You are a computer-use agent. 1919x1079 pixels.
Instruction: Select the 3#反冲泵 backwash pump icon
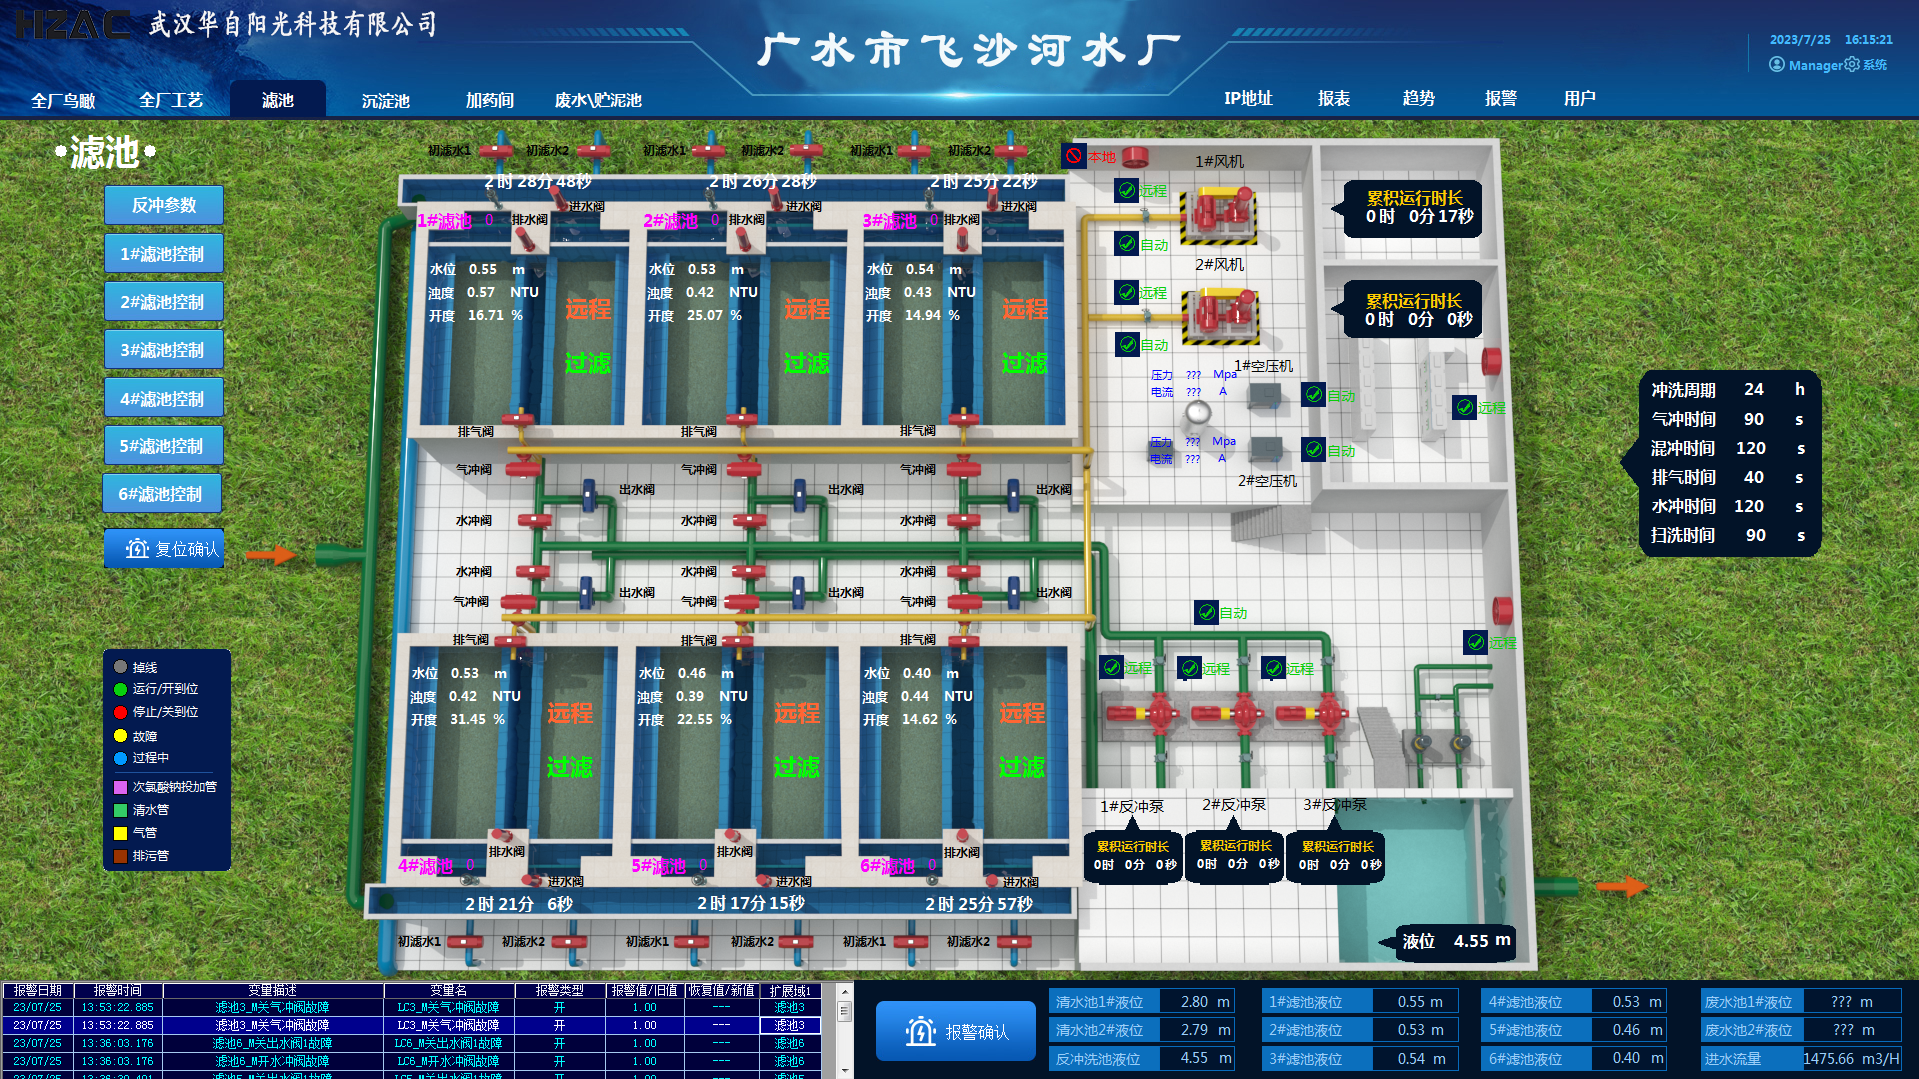(1318, 714)
